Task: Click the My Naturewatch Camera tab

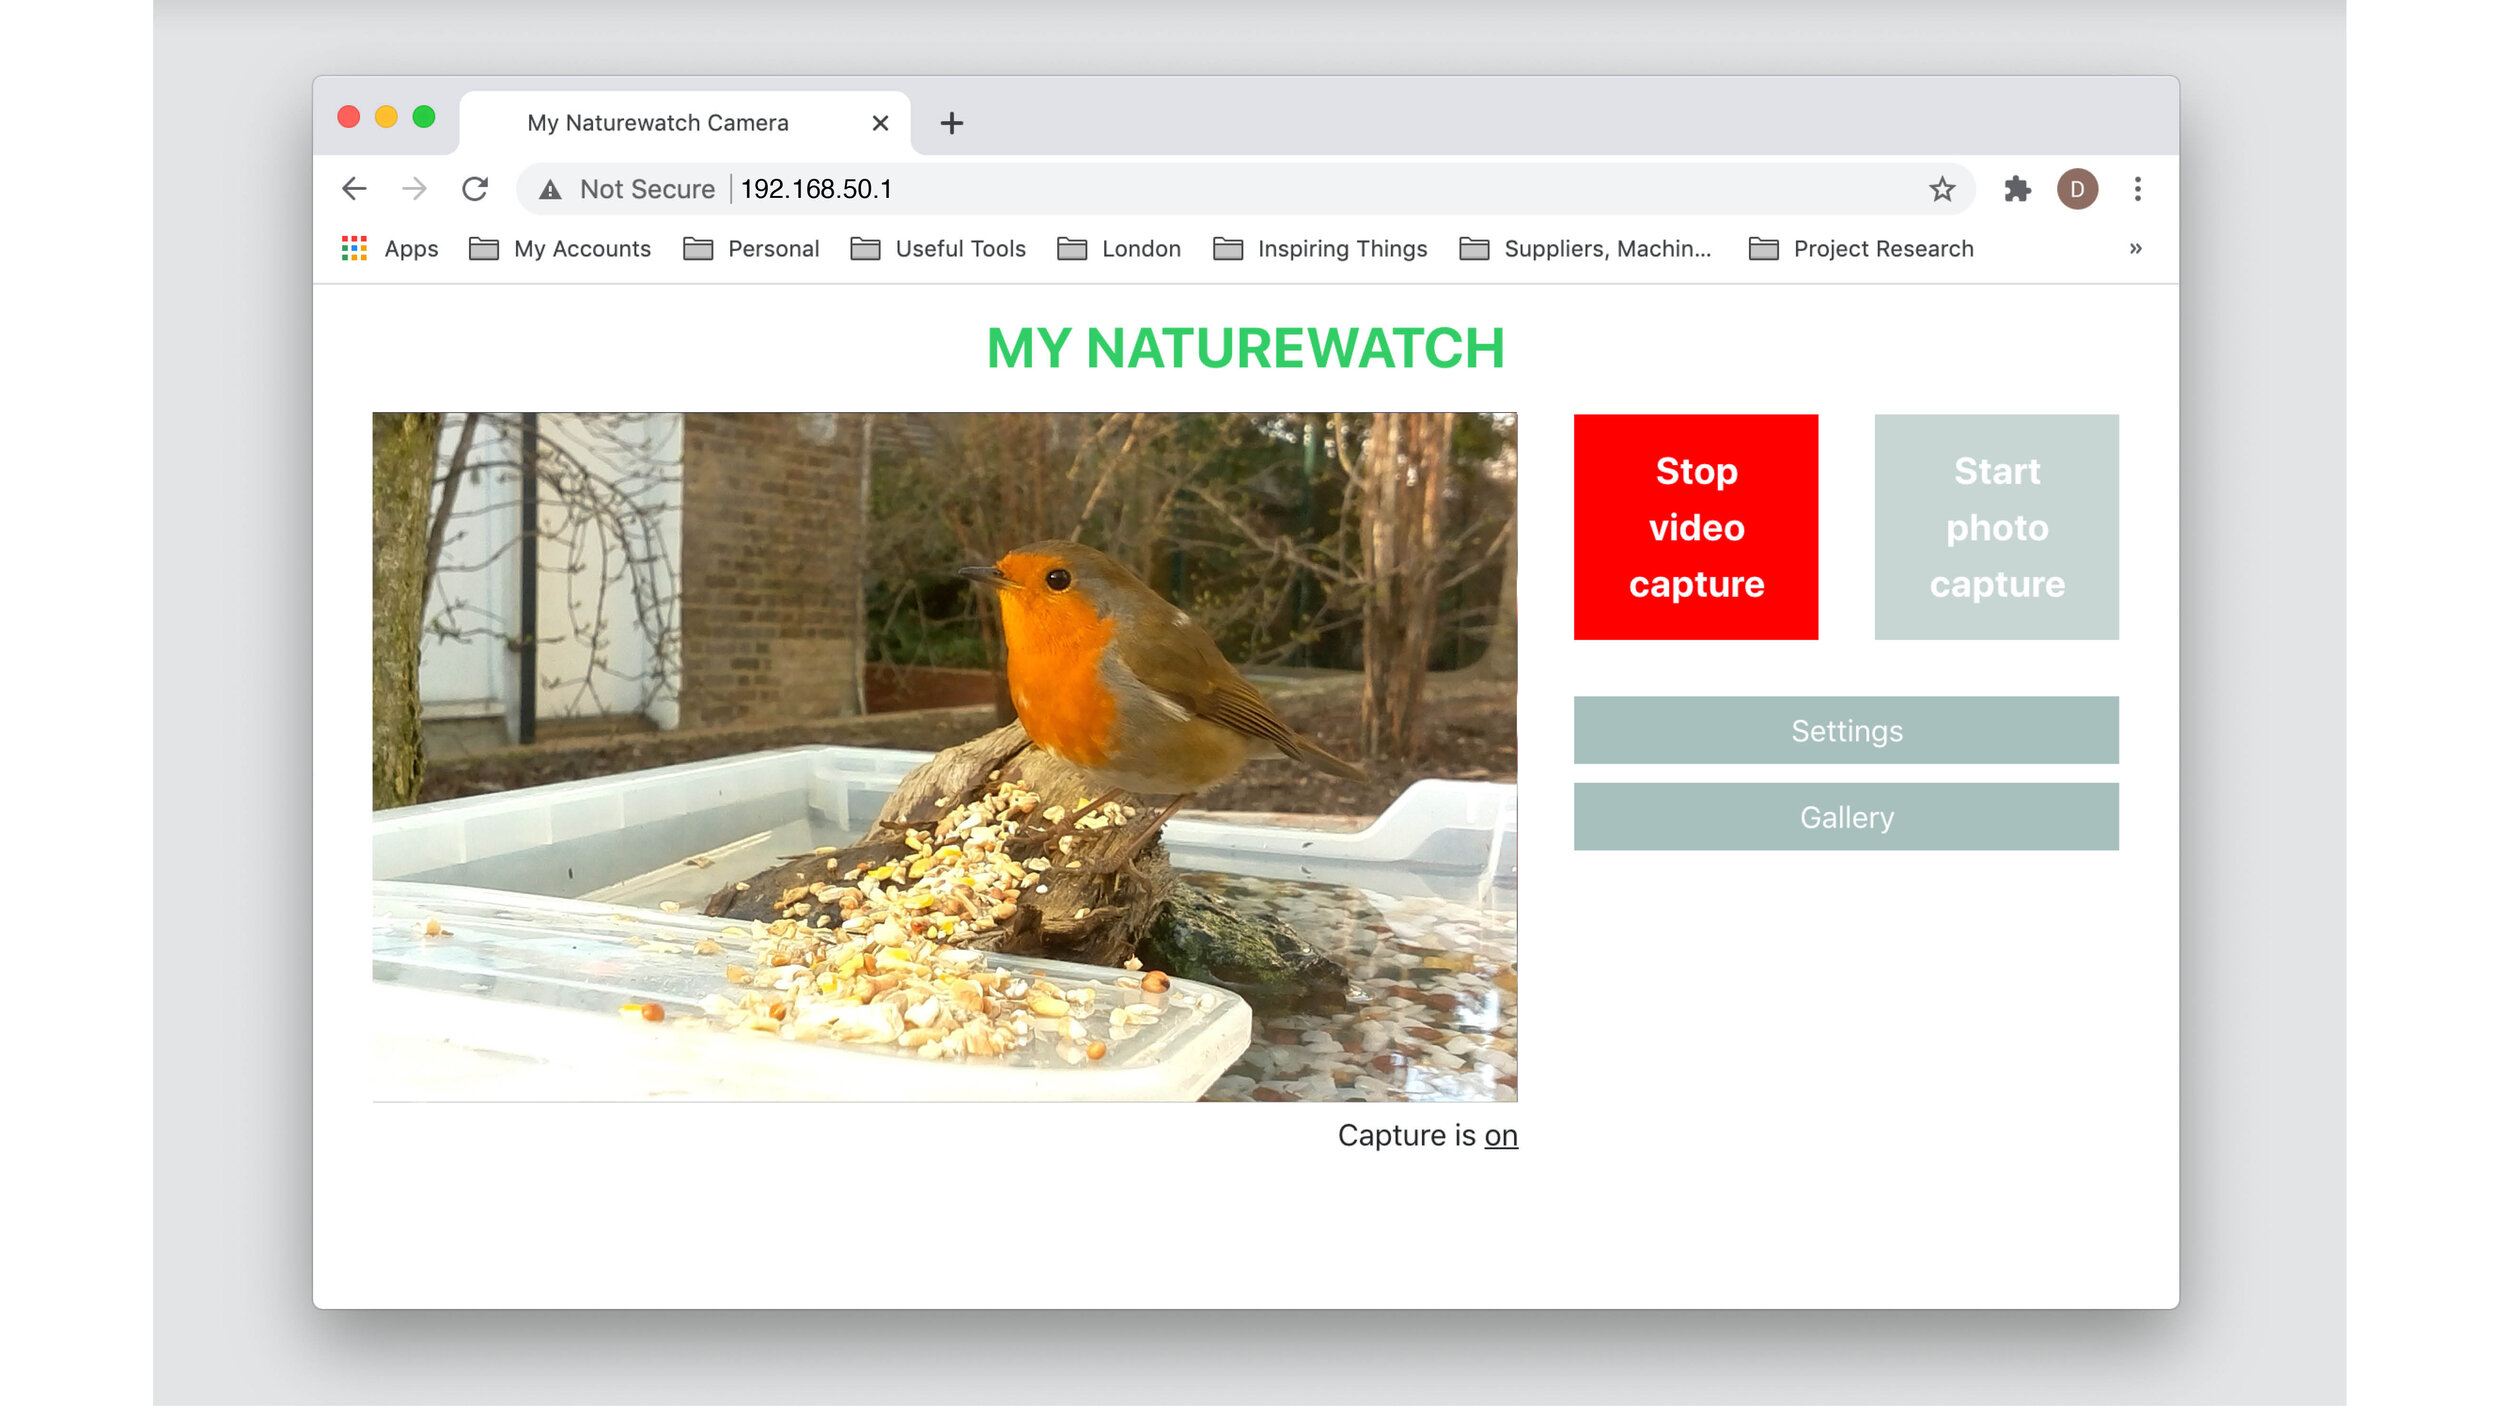Action: click(658, 122)
